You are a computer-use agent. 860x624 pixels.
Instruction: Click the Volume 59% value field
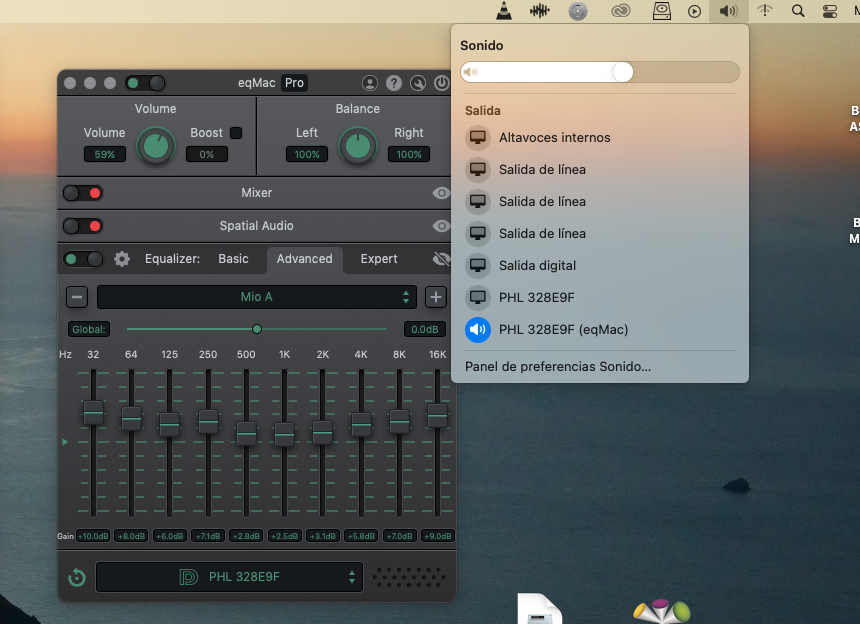[x=104, y=155]
